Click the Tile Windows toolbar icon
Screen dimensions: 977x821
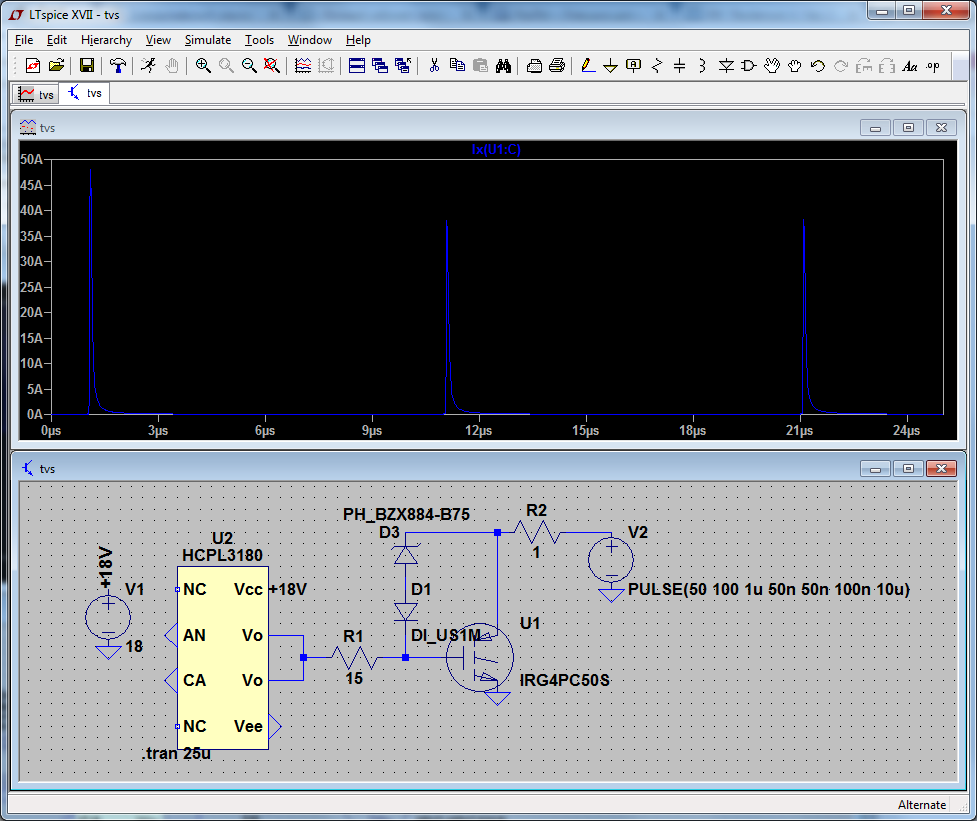pyautogui.click(x=356, y=66)
